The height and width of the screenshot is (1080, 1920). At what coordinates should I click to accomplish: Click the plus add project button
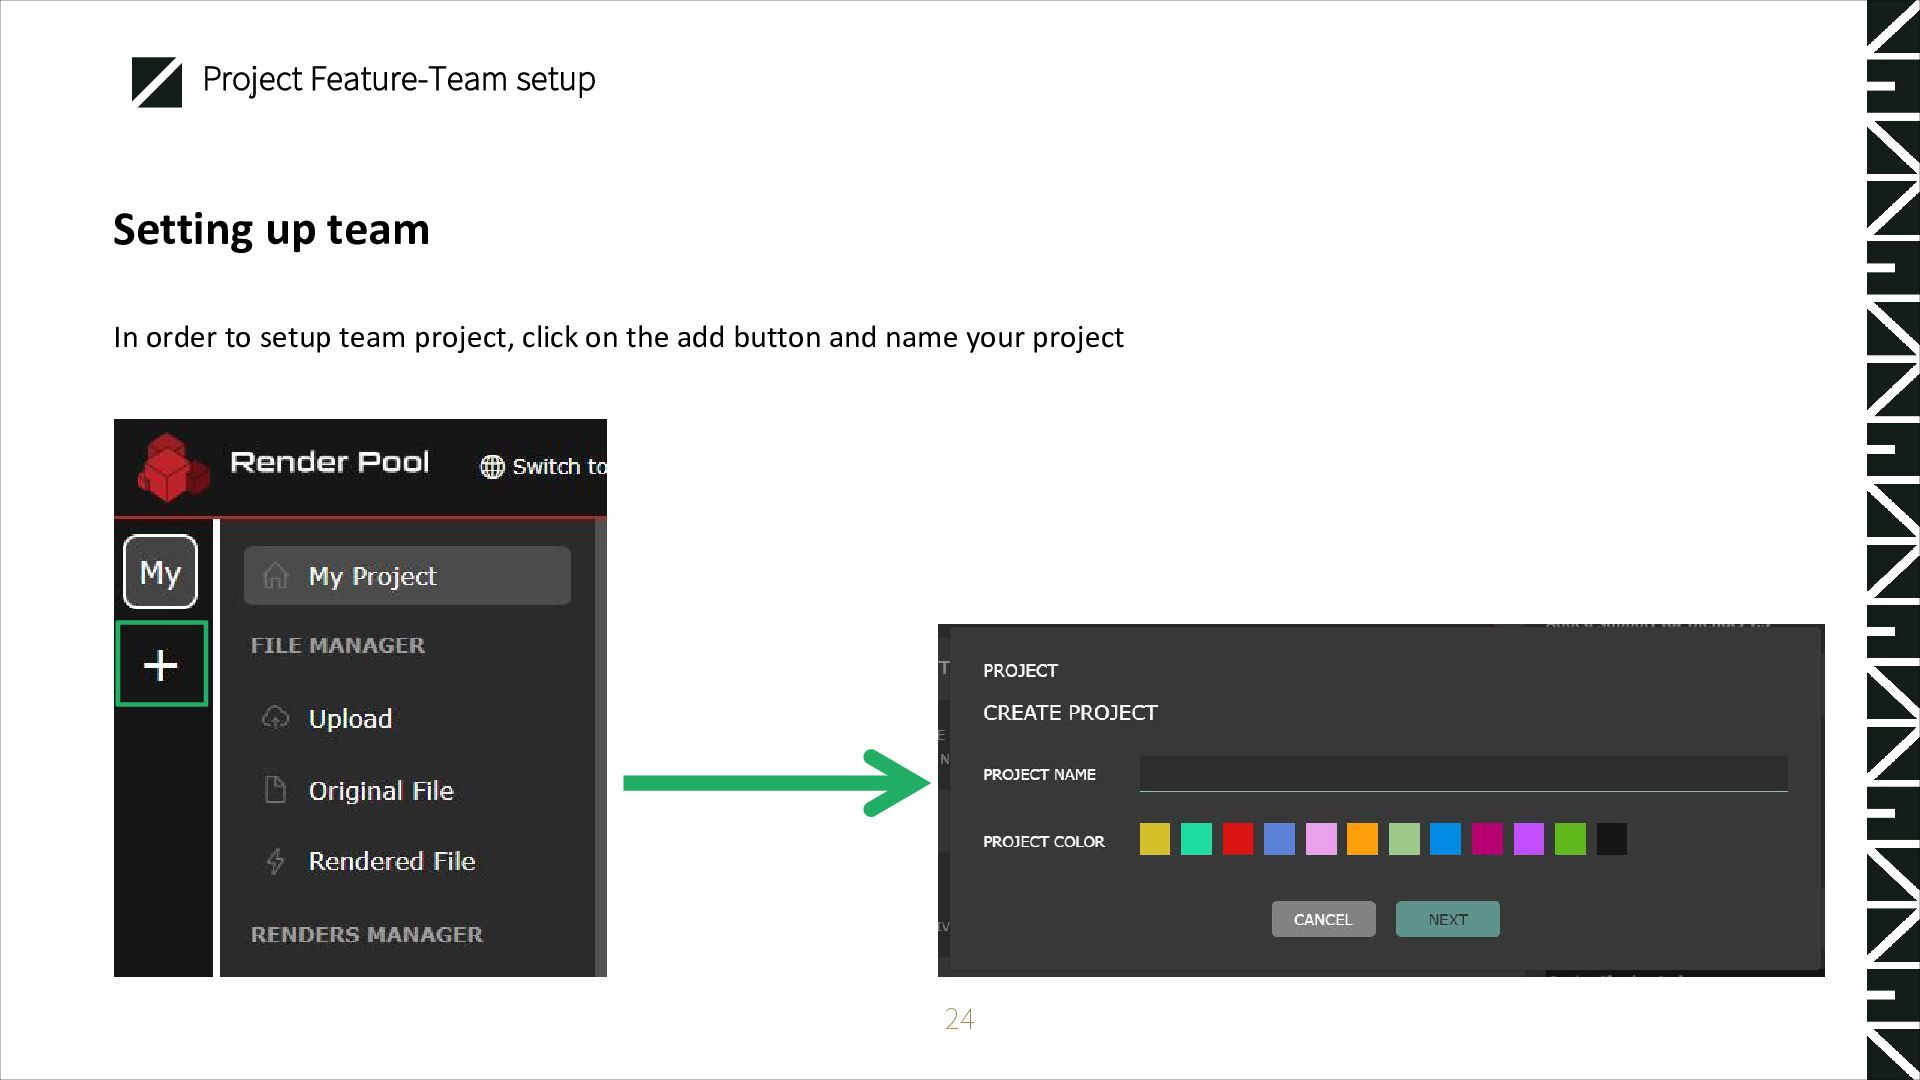tap(161, 664)
